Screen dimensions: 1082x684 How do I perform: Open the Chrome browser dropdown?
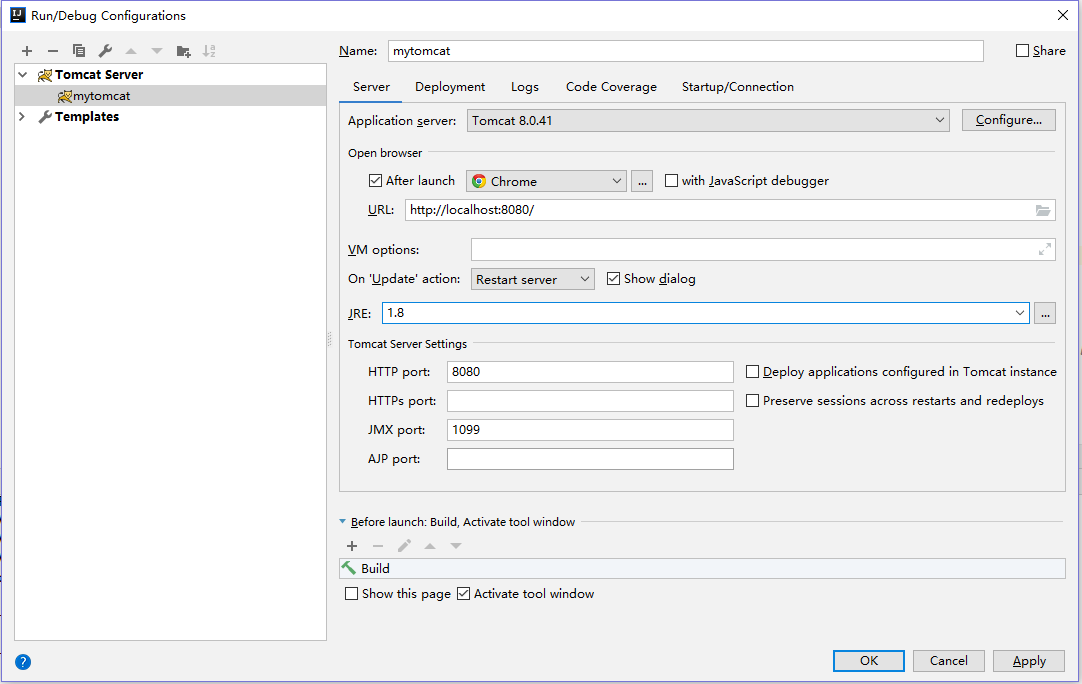(x=547, y=181)
